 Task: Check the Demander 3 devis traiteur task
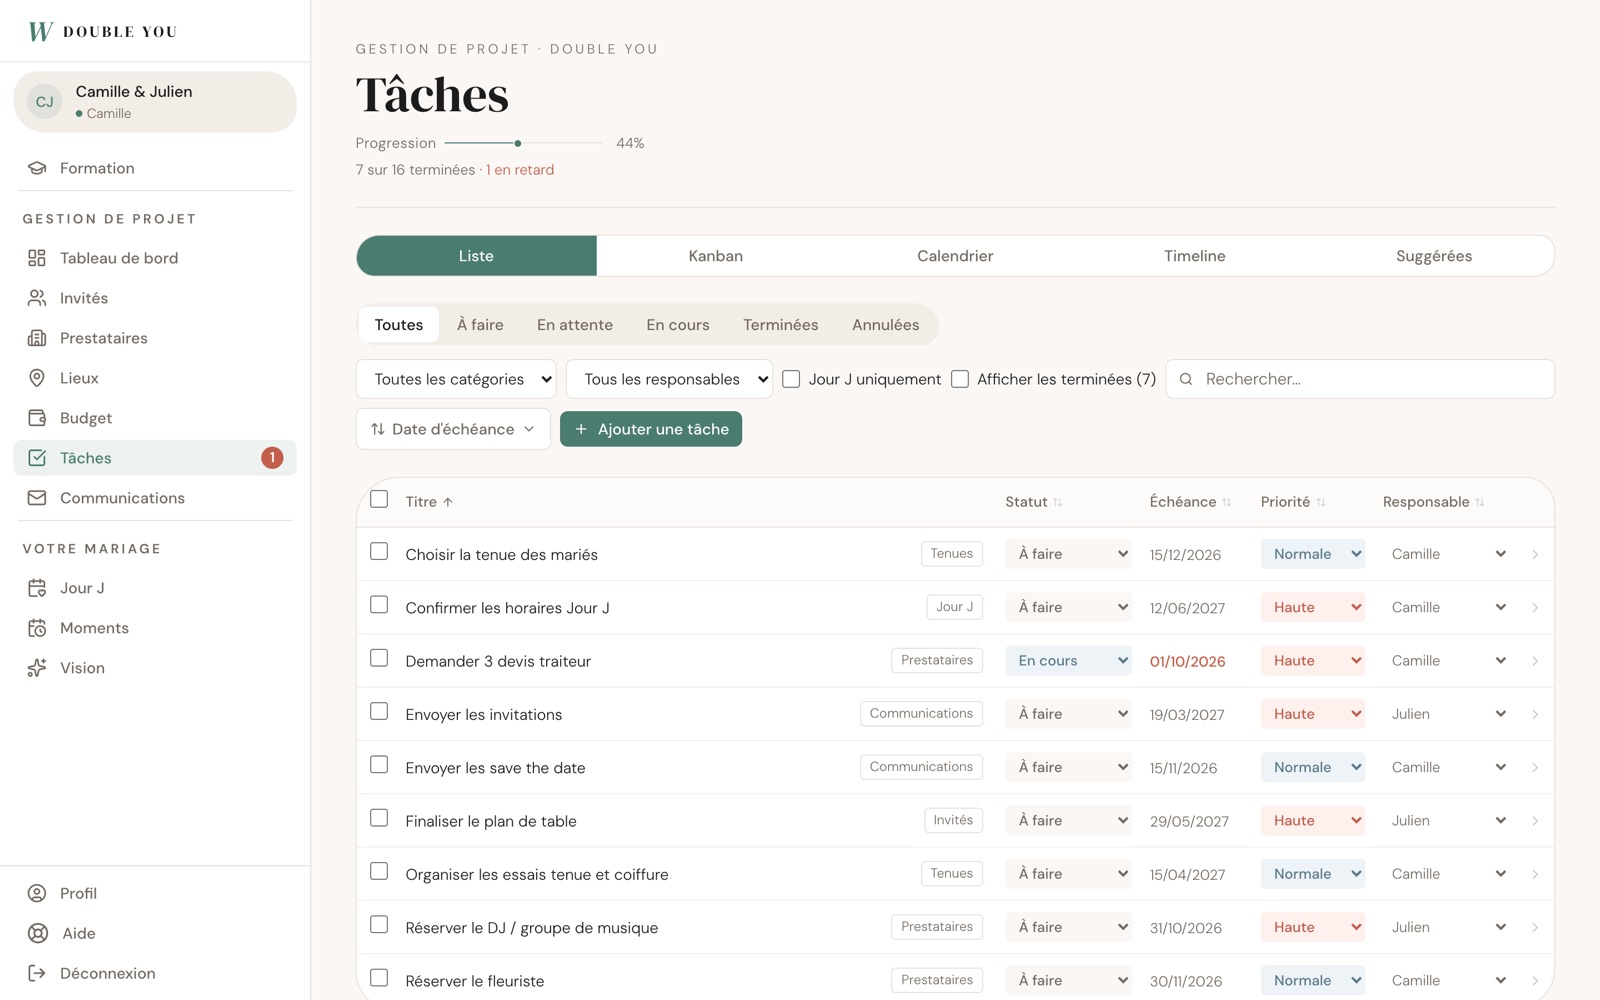pyautogui.click(x=379, y=658)
